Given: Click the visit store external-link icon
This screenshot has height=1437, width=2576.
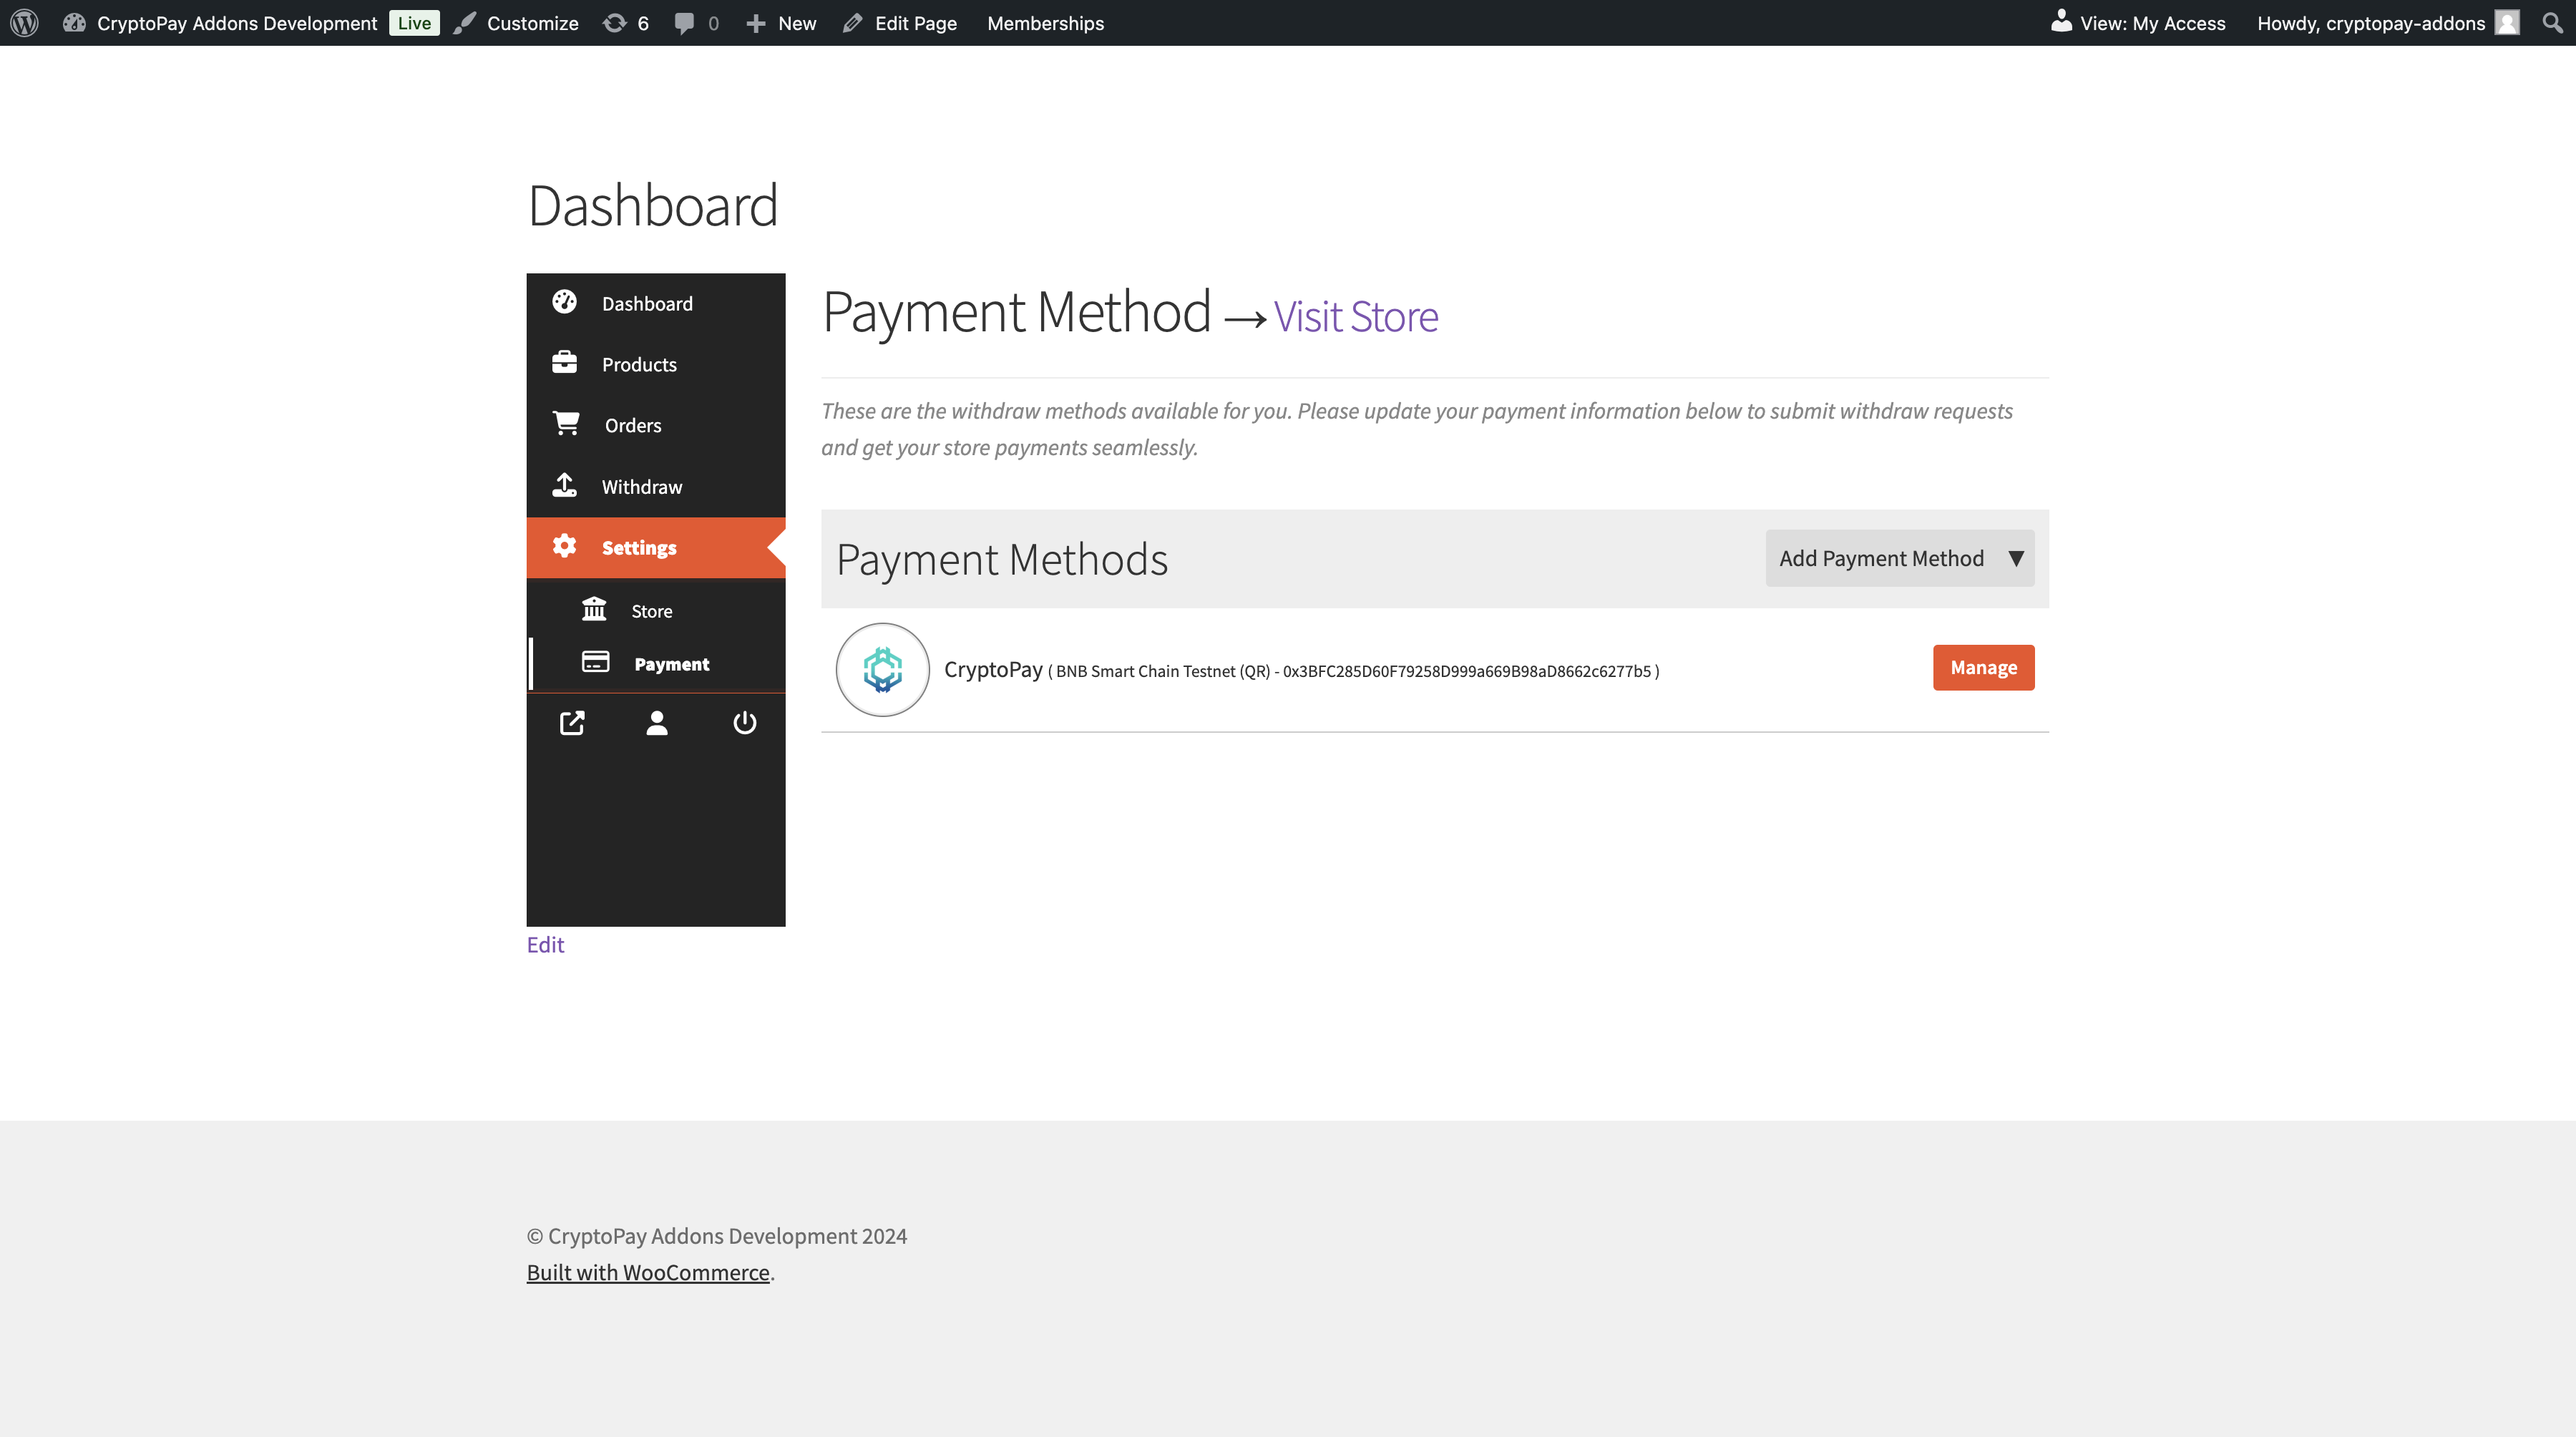Looking at the screenshot, I should [x=571, y=723].
